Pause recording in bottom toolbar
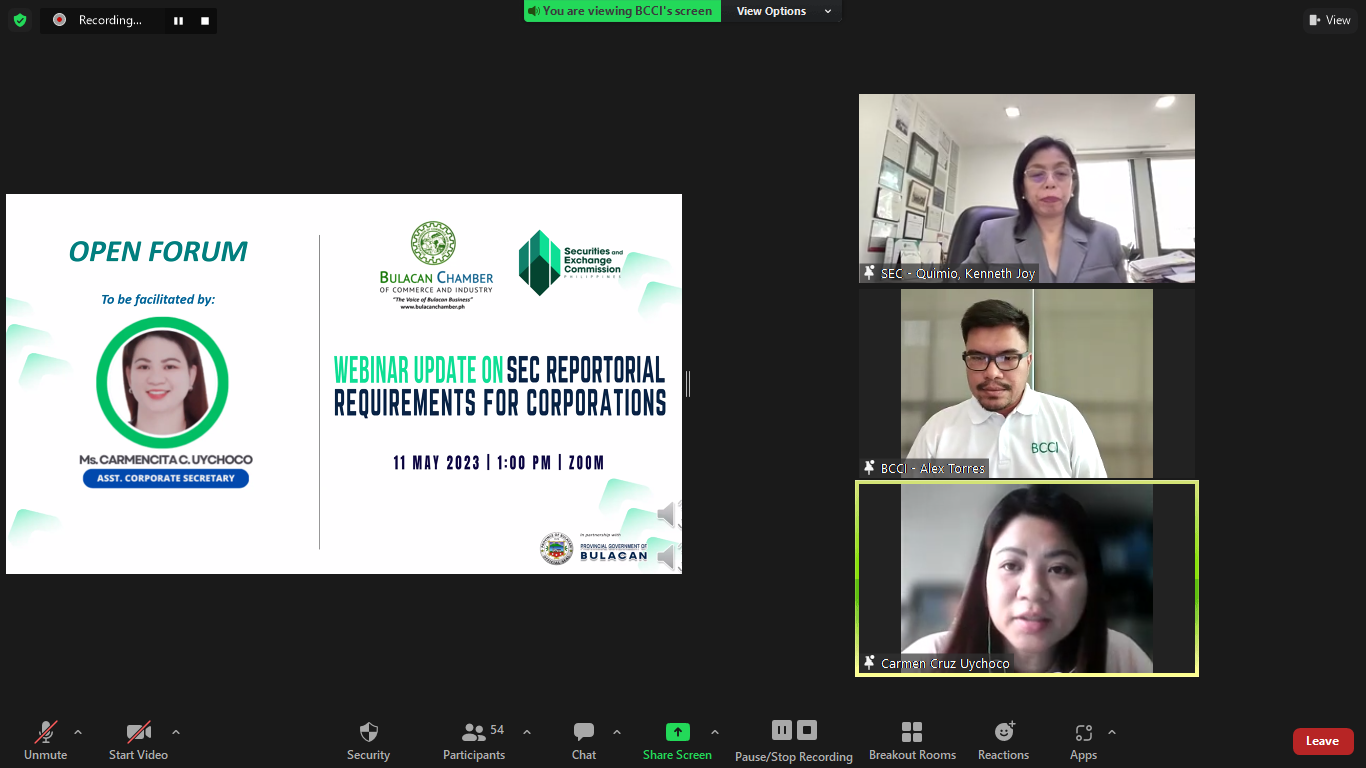The width and height of the screenshot is (1366, 768). [x=782, y=730]
